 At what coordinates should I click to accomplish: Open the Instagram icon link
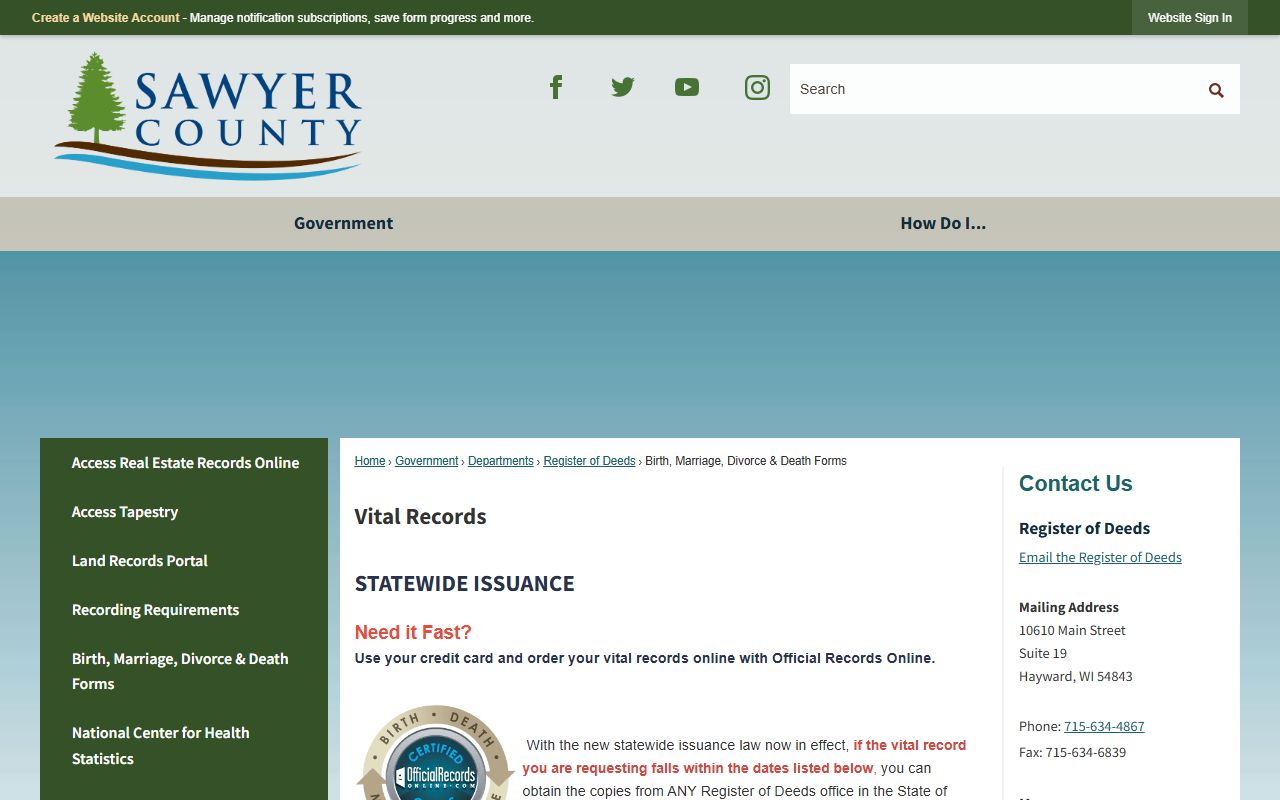[x=757, y=88]
